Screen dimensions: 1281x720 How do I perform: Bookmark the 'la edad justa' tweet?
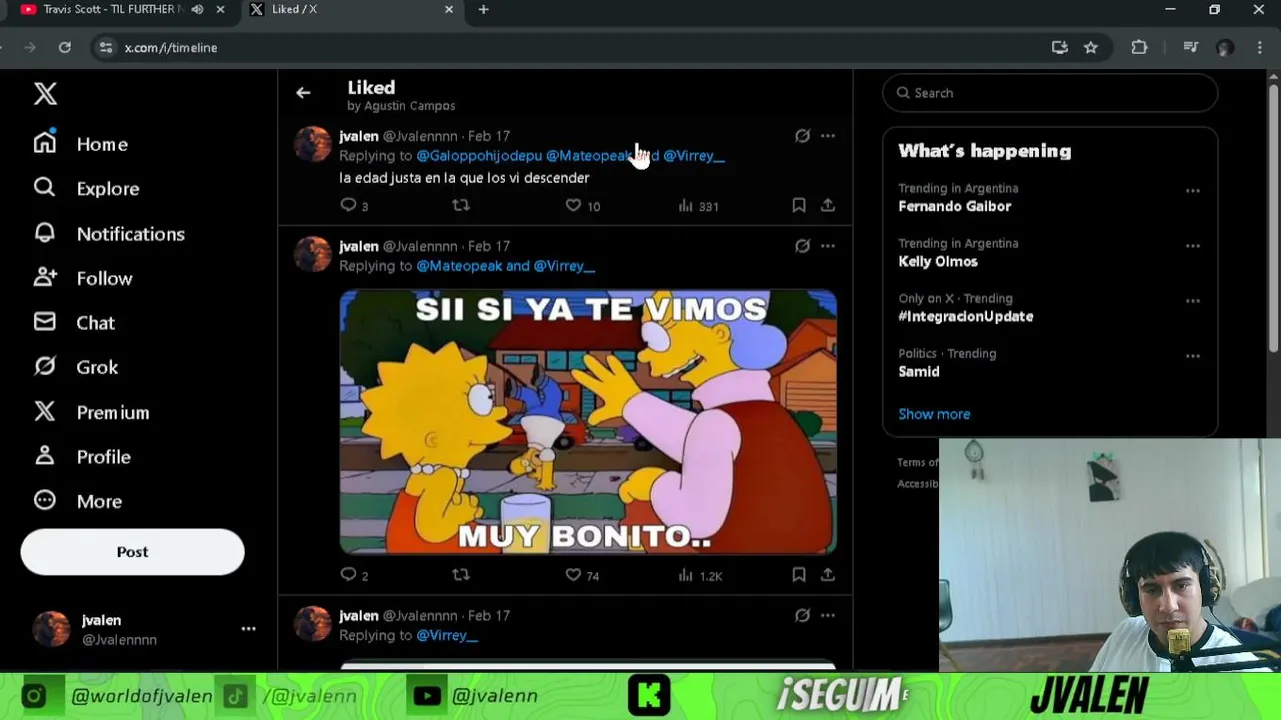[x=799, y=205]
